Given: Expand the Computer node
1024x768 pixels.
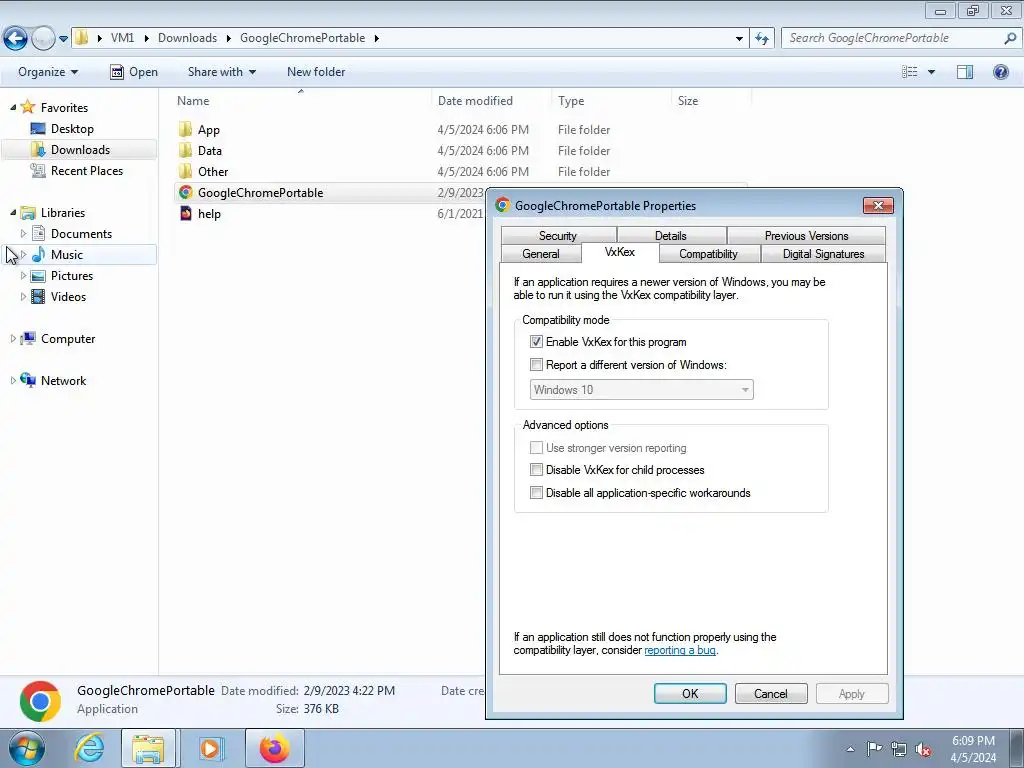Looking at the screenshot, I should [13, 338].
